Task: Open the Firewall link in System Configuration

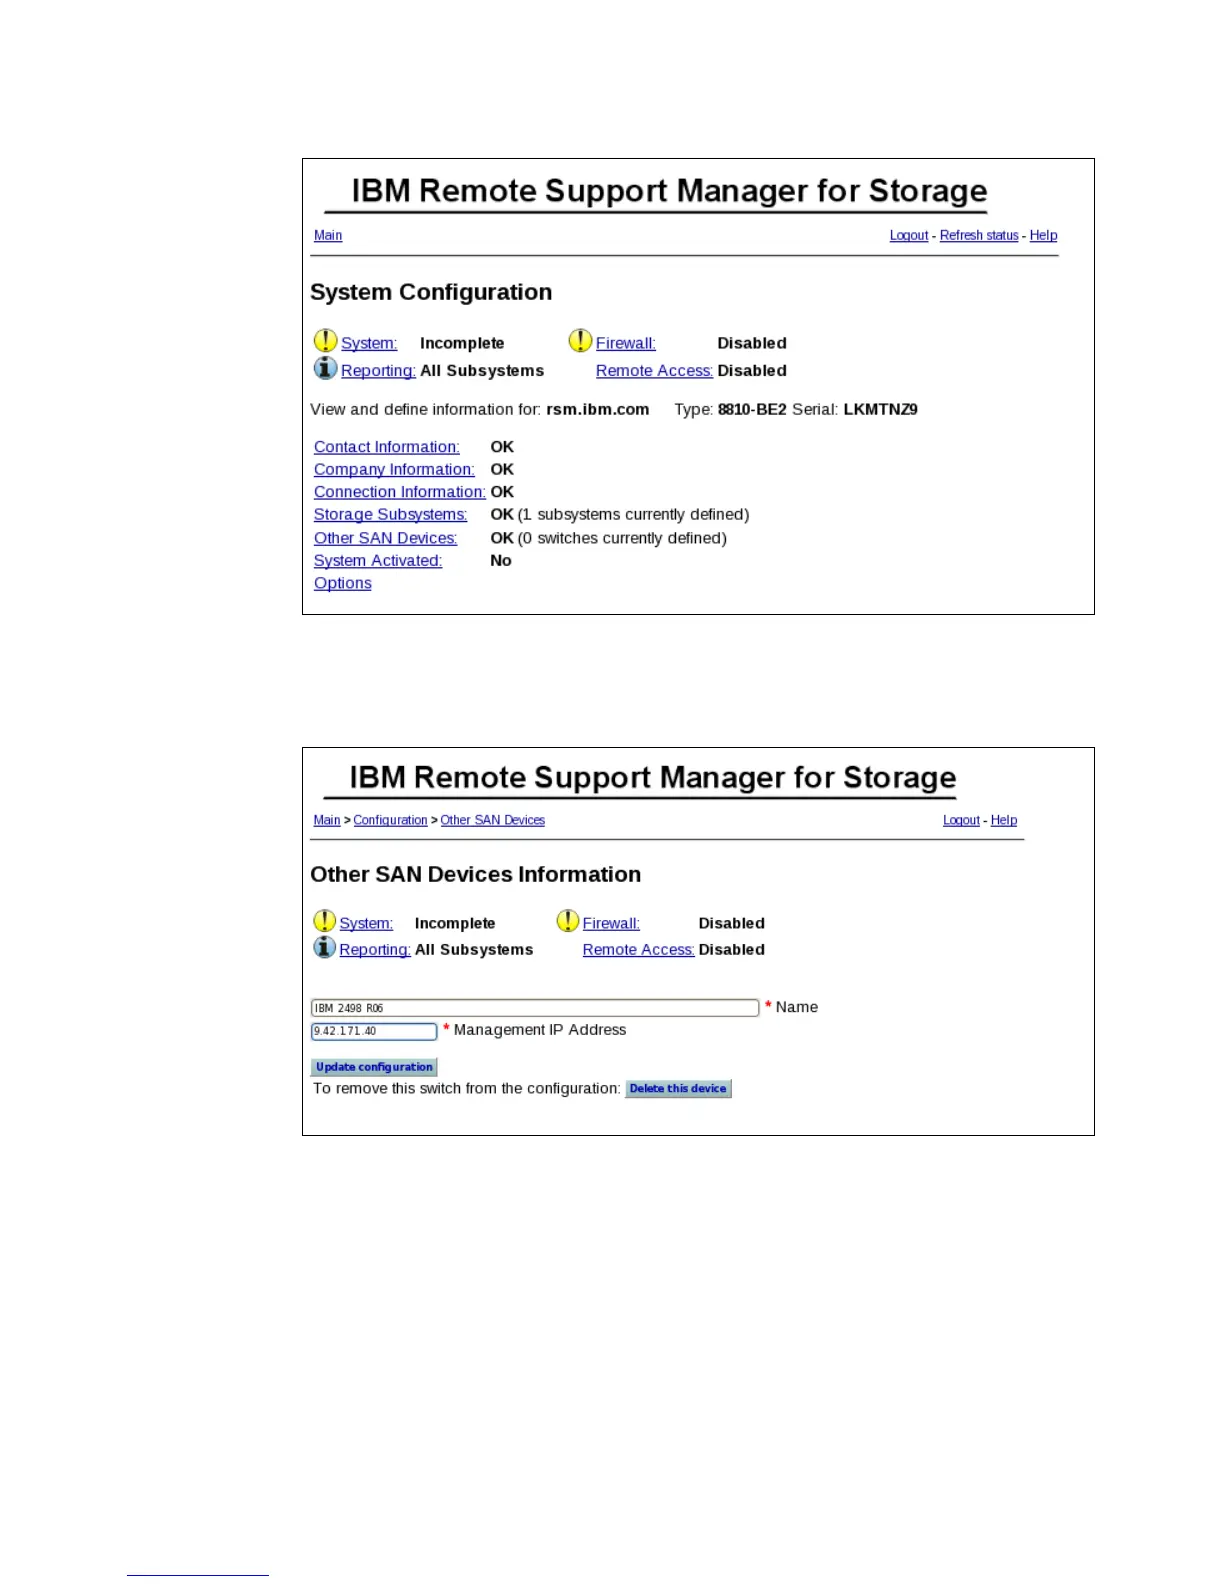Action: click(626, 343)
